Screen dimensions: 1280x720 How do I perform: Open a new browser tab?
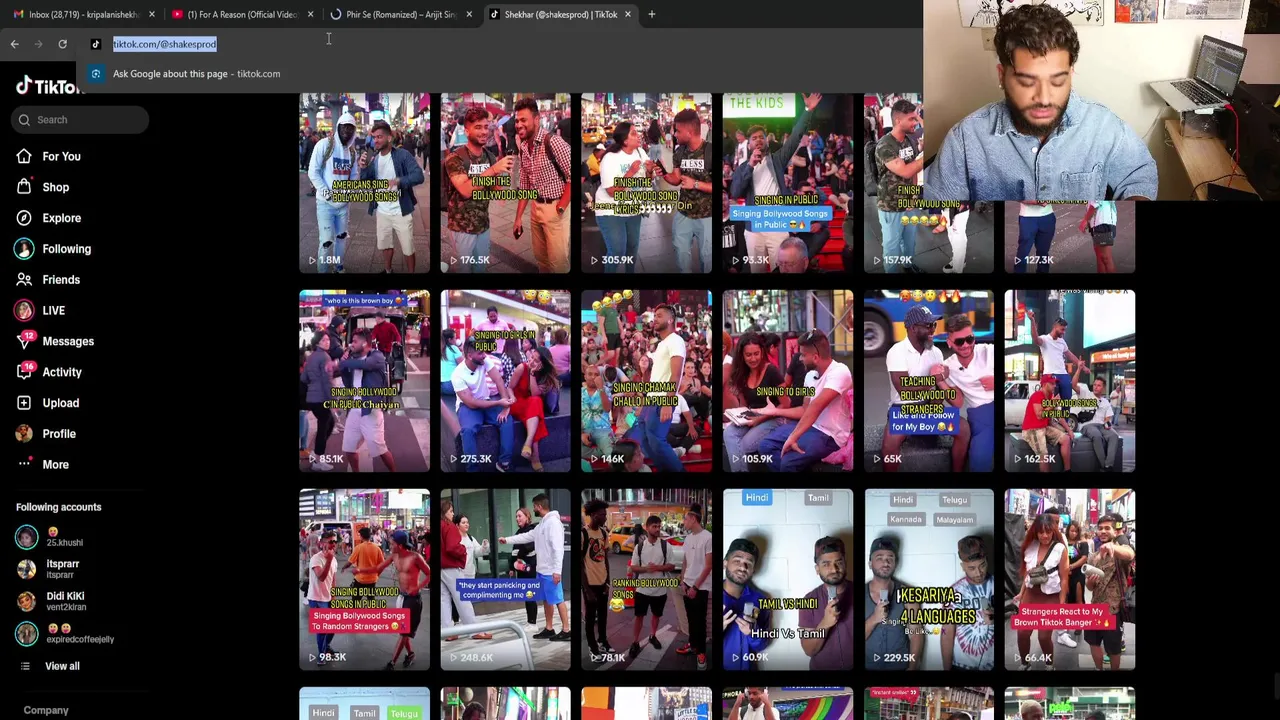coord(651,14)
